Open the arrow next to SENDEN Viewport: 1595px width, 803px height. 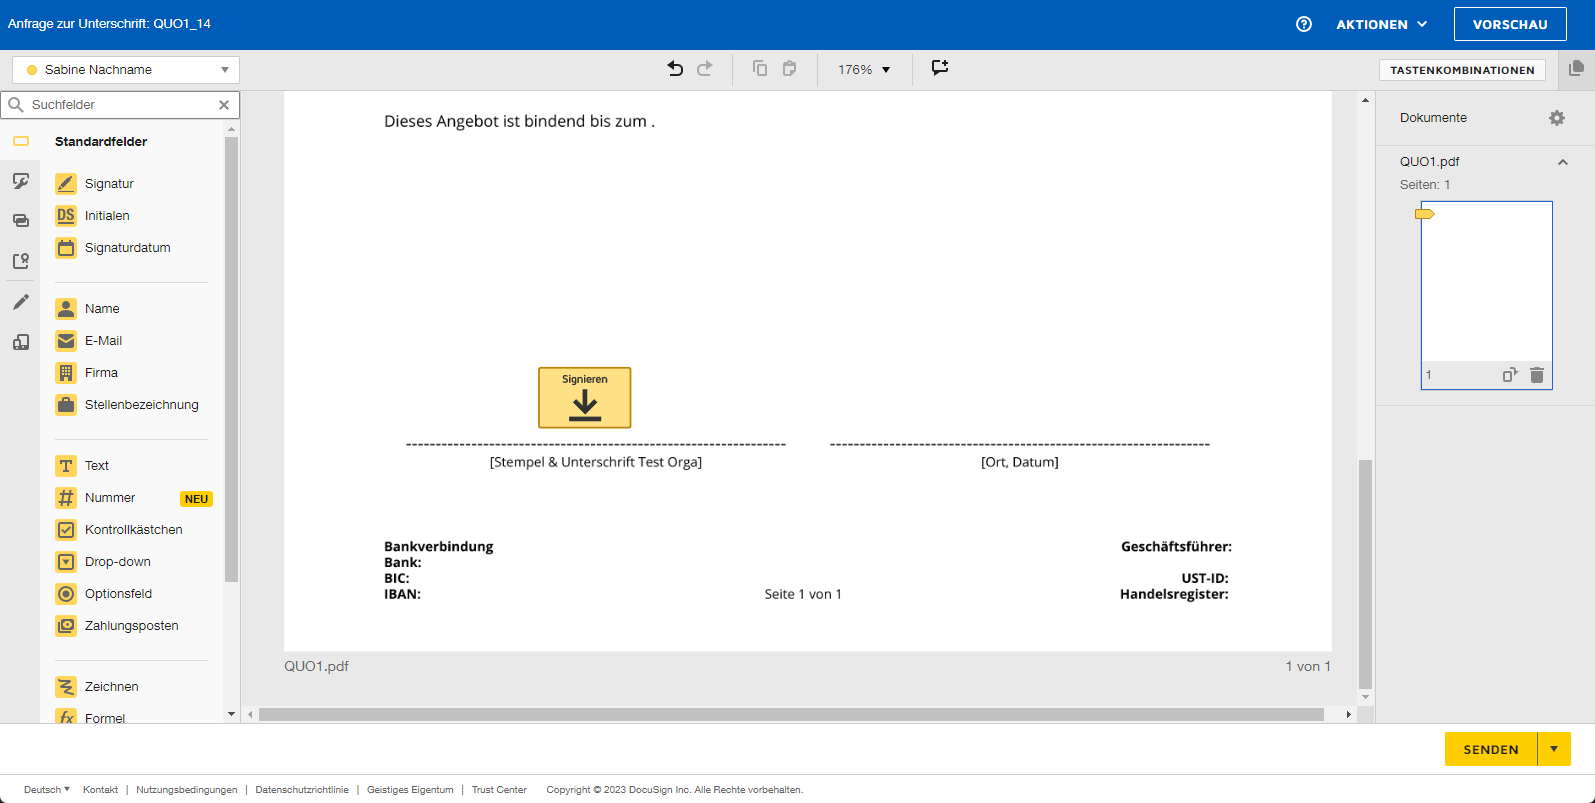[1554, 749]
